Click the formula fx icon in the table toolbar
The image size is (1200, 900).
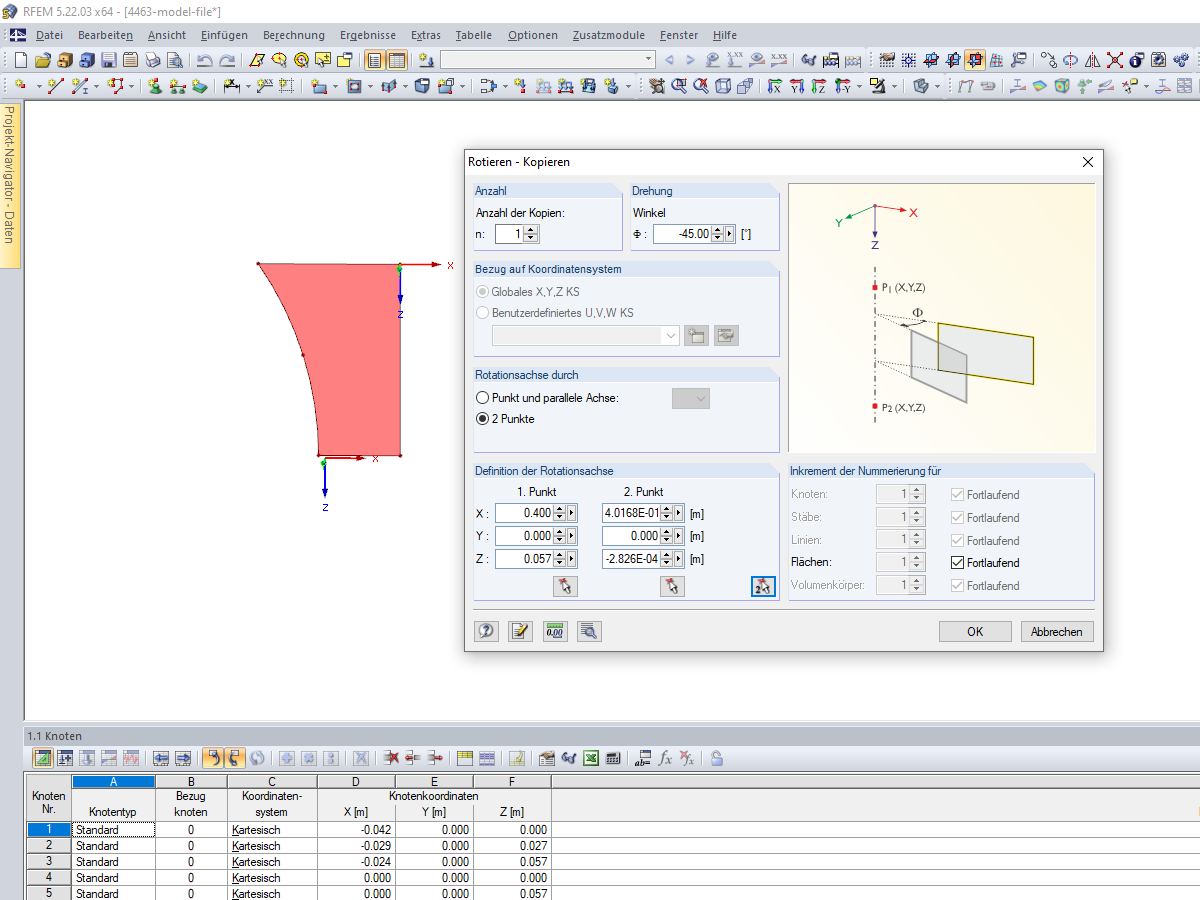(x=665, y=758)
